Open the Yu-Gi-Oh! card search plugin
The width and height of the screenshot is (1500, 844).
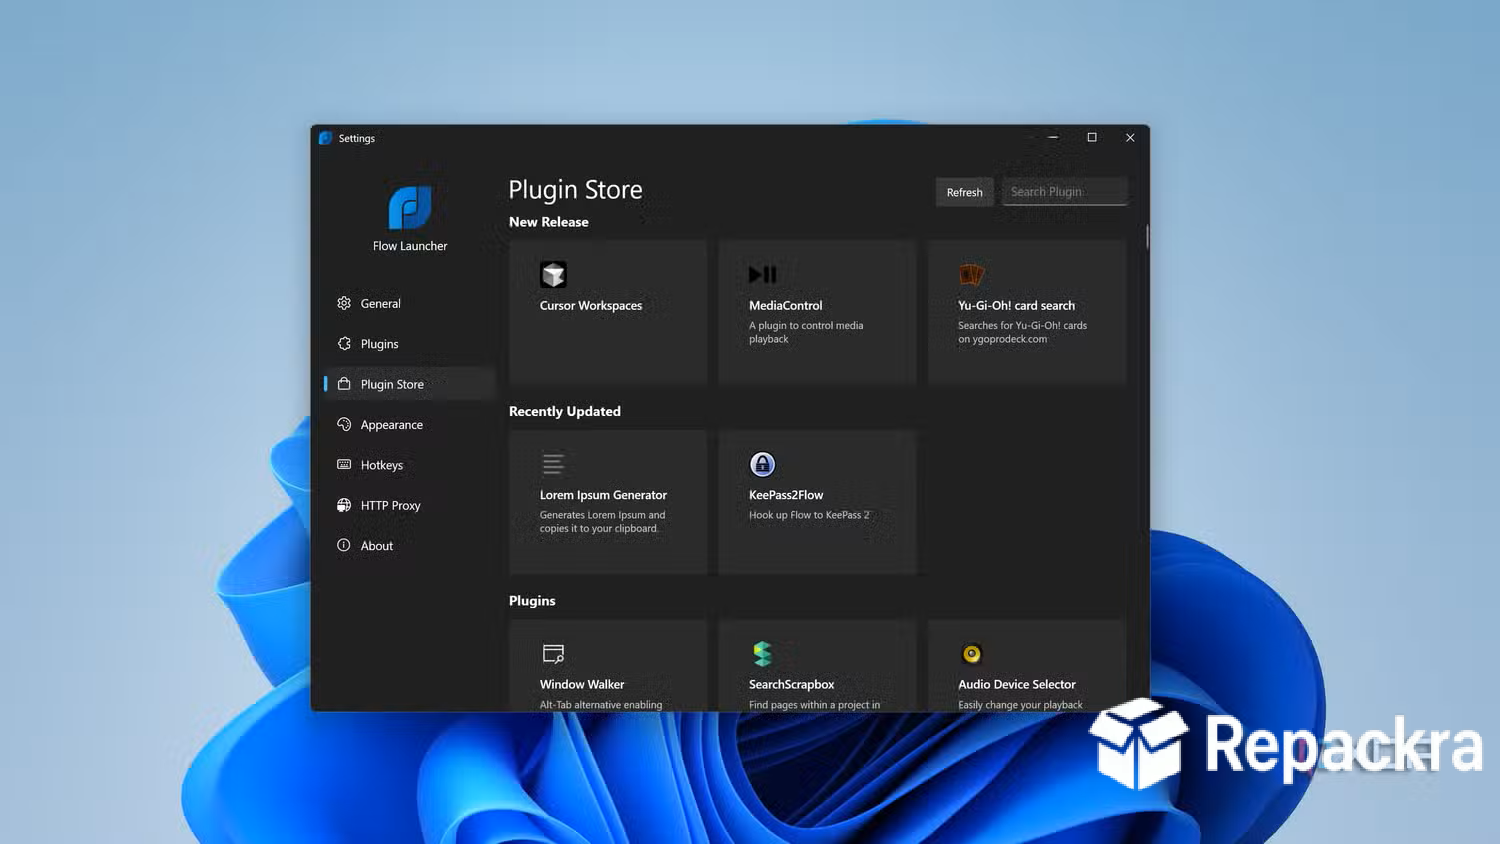tap(1027, 312)
